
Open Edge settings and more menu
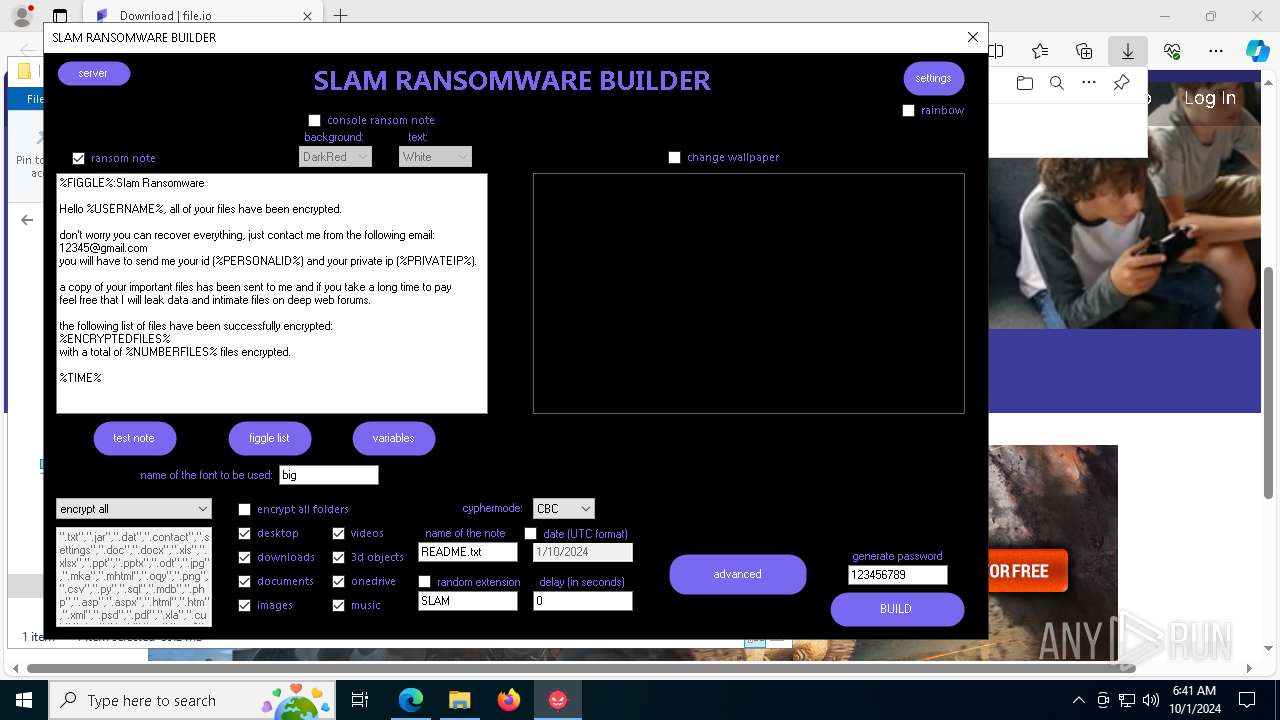(1216, 51)
